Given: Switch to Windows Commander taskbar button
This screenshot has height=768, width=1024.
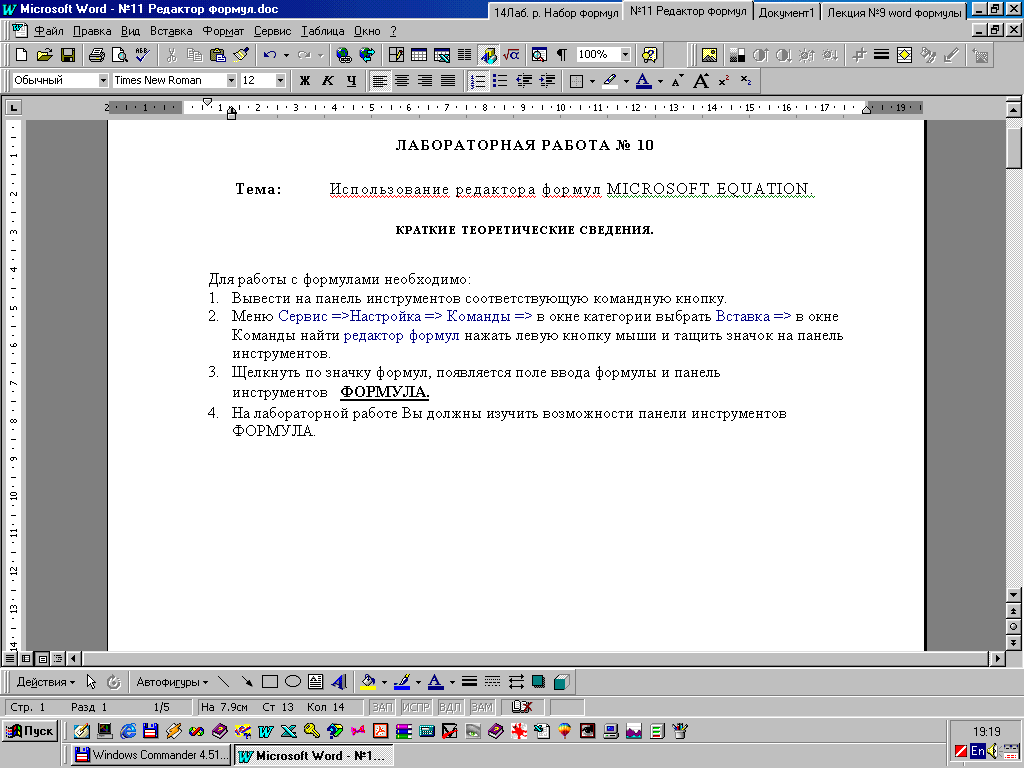Looking at the screenshot, I should pyautogui.click(x=152, y=755).
